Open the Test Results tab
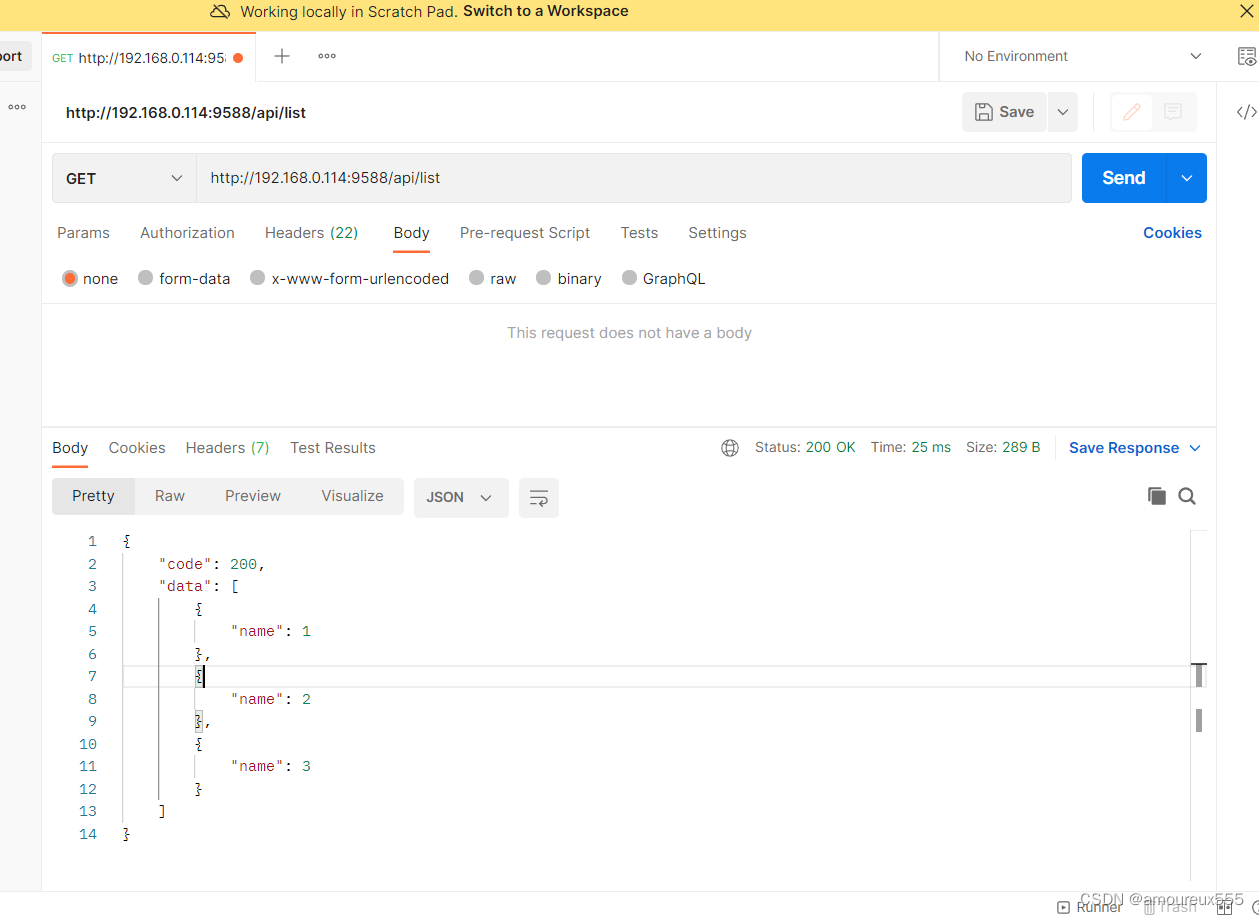This screenshot has width=1259, height=915. (x=333, y=448)
